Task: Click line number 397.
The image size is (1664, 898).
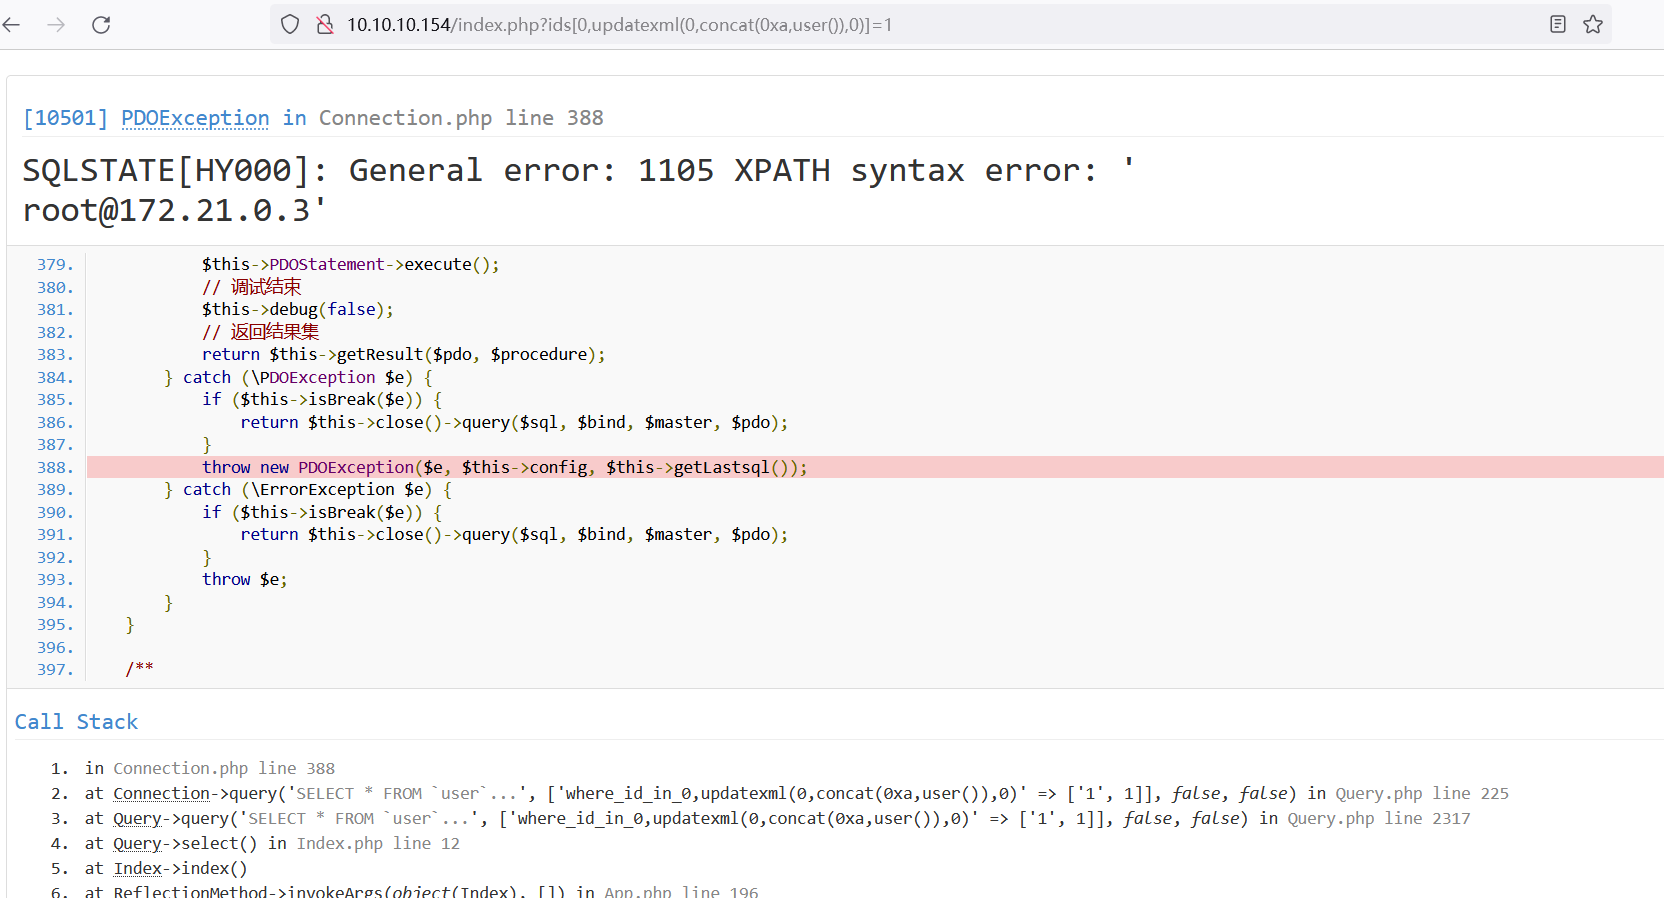Action: tap(55, 670)
